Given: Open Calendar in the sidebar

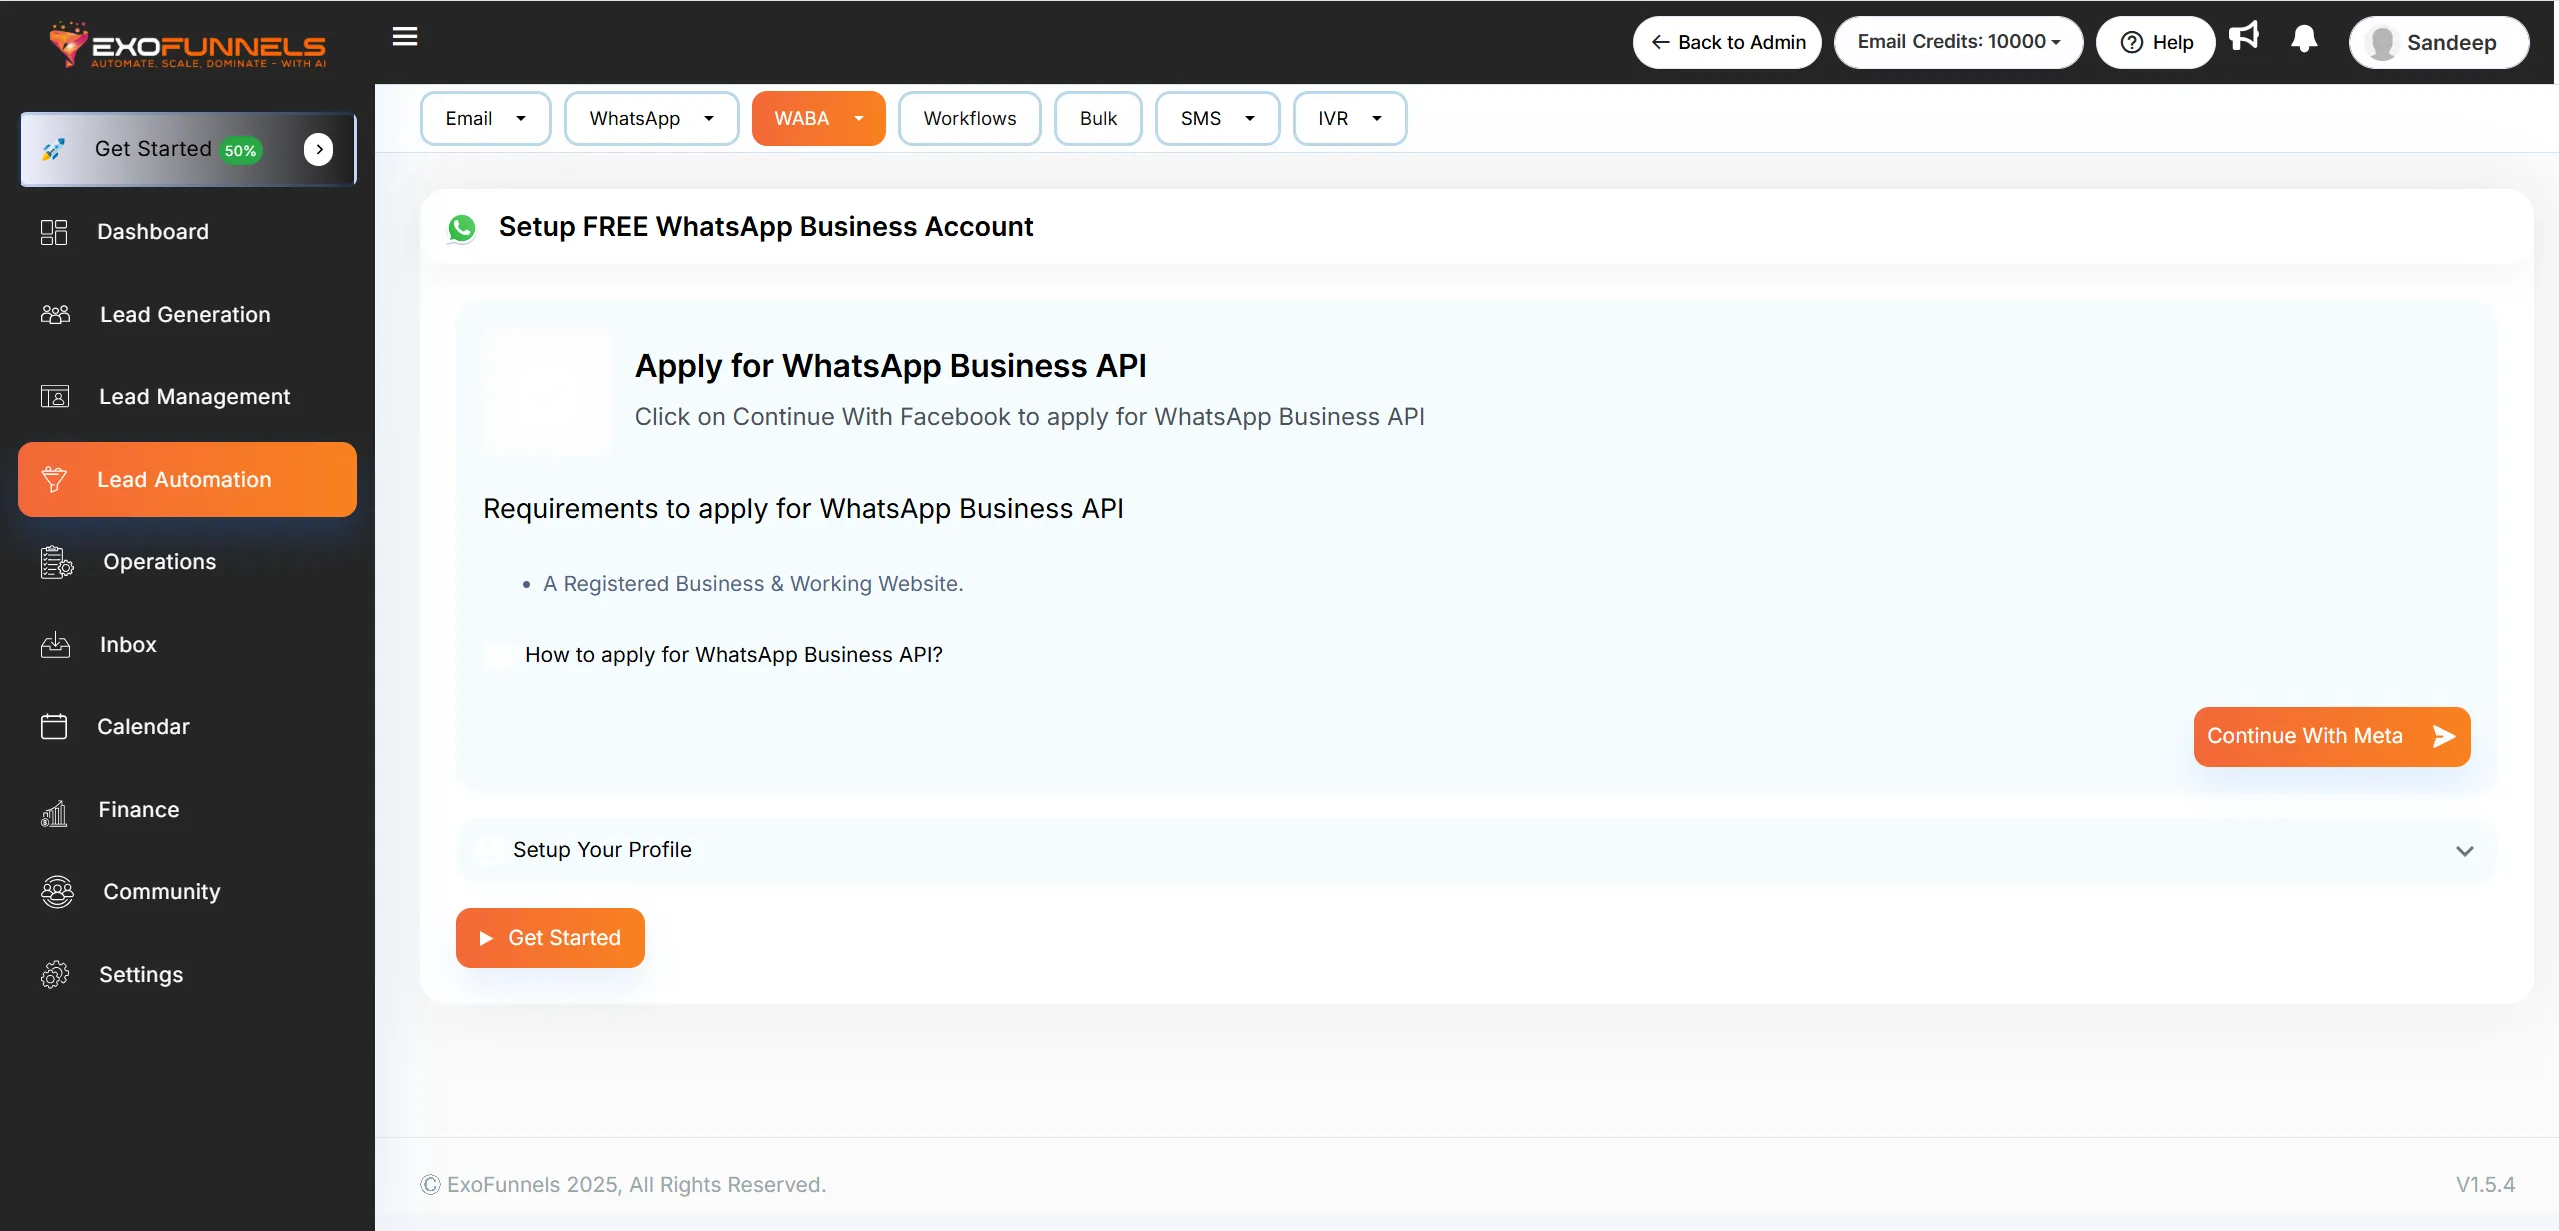Looking at the screenshot, I should (187, 727).
